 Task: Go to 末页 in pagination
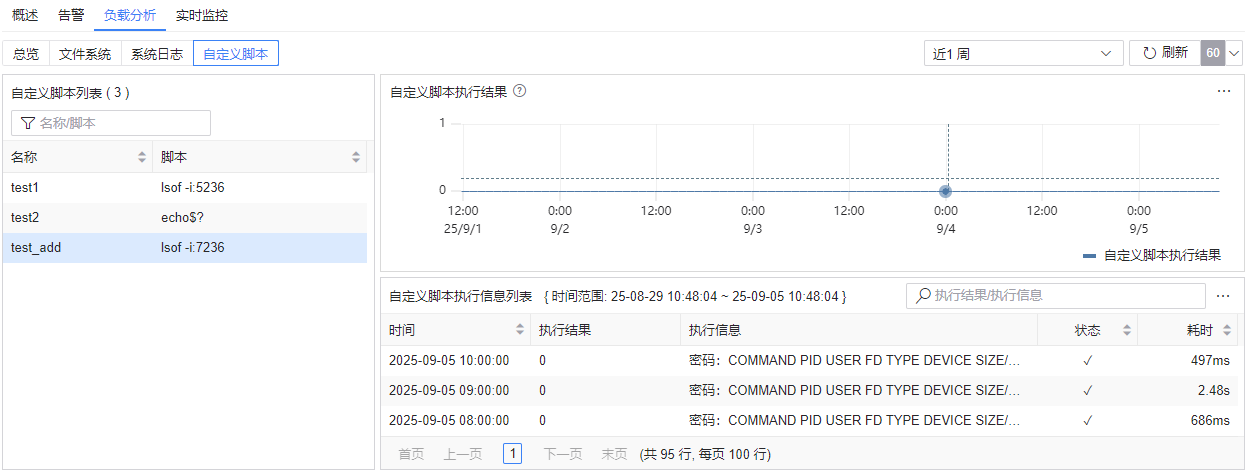pyautogui.click(x=614, y=454)
